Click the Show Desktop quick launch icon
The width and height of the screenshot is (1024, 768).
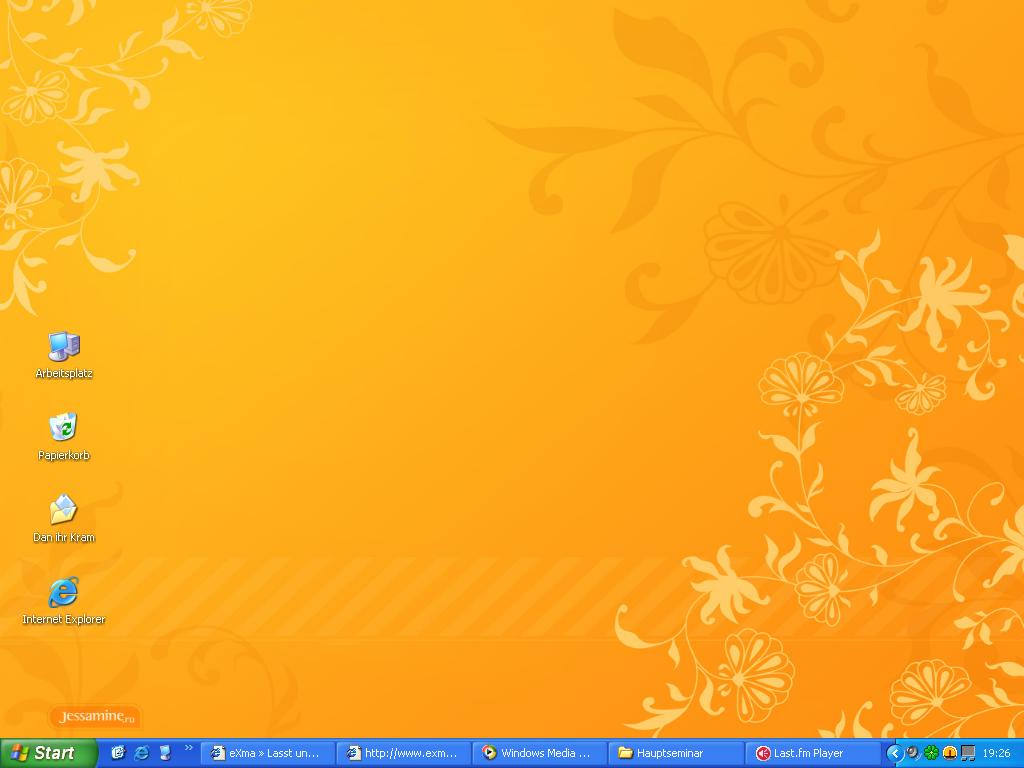tap(118, 753)
